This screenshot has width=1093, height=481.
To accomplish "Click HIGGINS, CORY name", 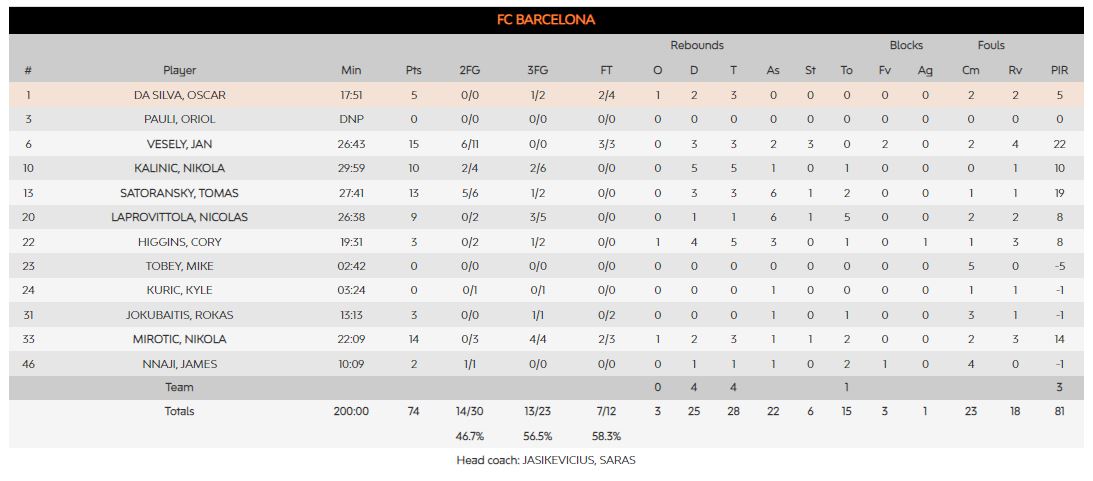I will (x=180, y=242).
